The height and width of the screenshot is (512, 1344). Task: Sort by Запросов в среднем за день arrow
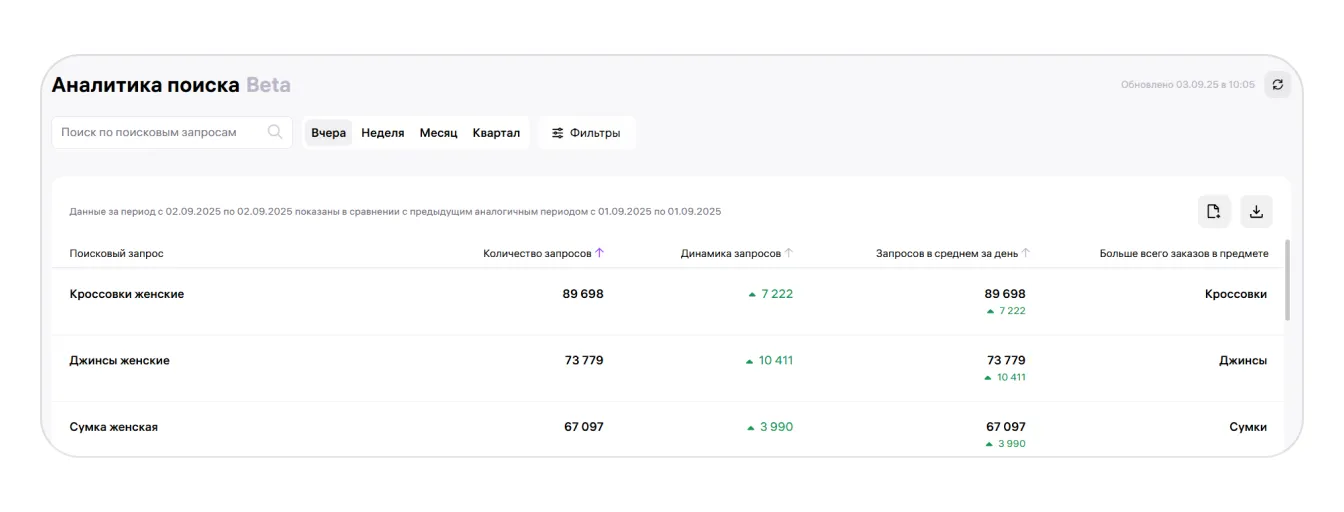pyautogui.click(x=1026, y=253)
